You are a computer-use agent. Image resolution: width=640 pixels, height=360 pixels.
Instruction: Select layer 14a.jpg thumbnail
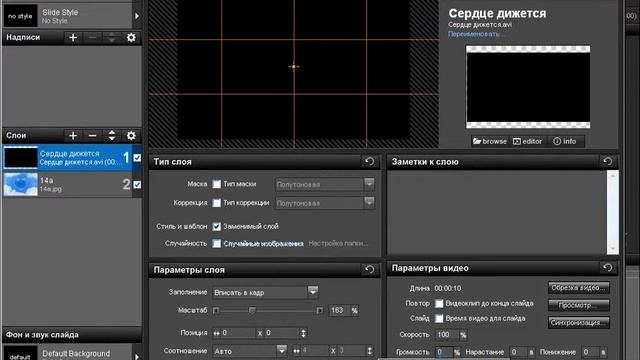click(20, 184)
